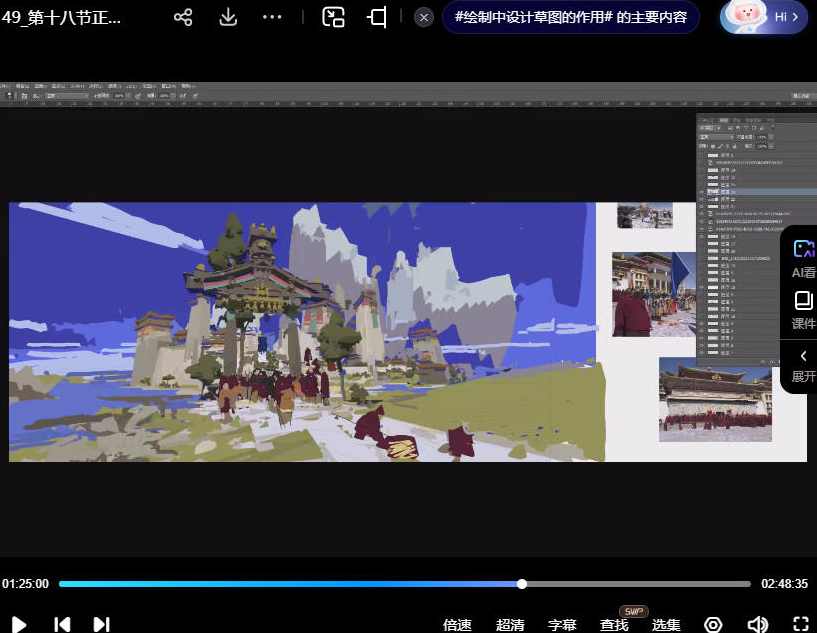Skip to the next video

coord(101,624)
